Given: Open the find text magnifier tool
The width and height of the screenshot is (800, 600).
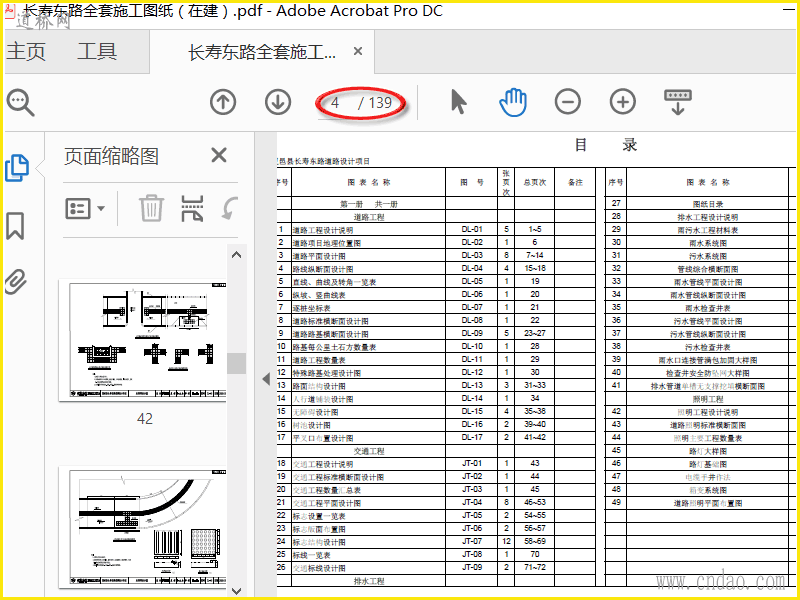Looking at the screenshot, I should coord(20,103).
